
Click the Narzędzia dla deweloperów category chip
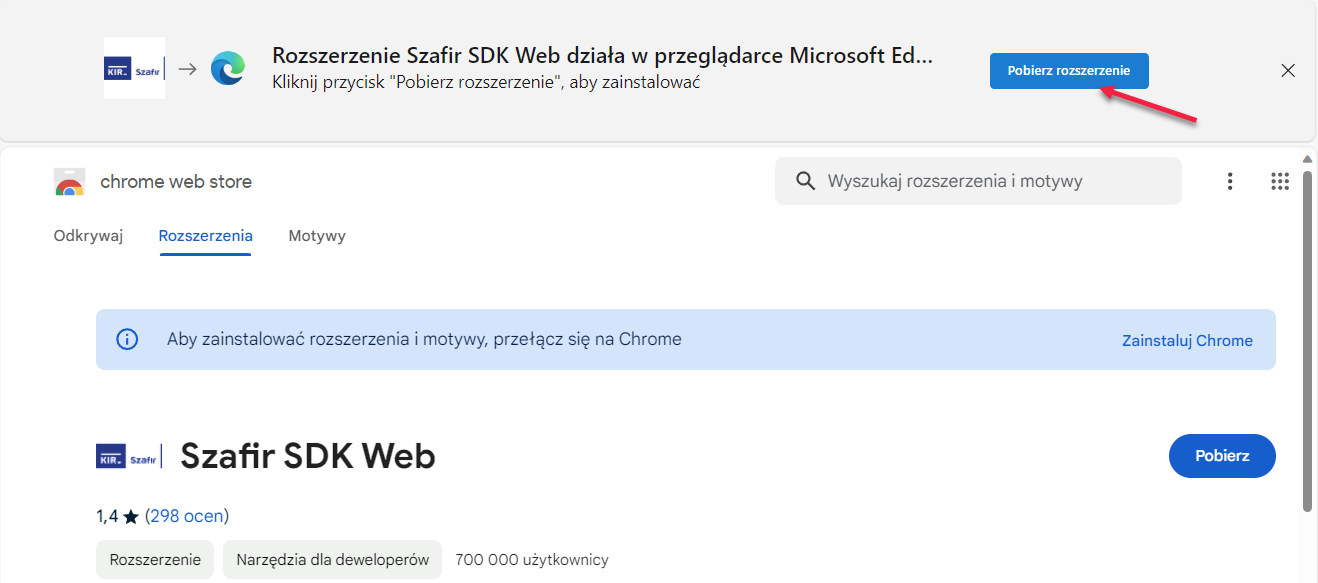pos(332,560)
